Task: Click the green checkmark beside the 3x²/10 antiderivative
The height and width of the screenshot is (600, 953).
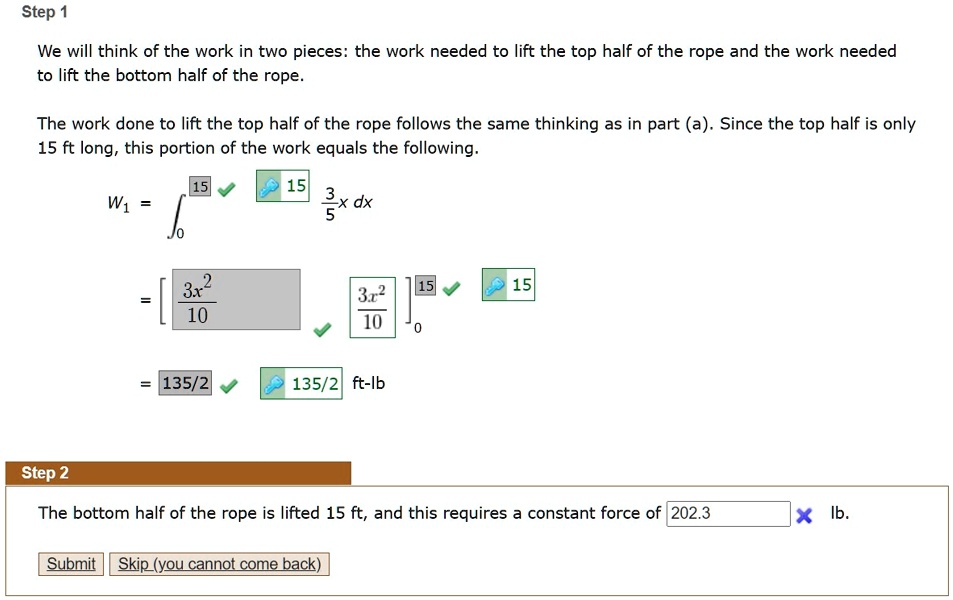Action: (322, 330)
